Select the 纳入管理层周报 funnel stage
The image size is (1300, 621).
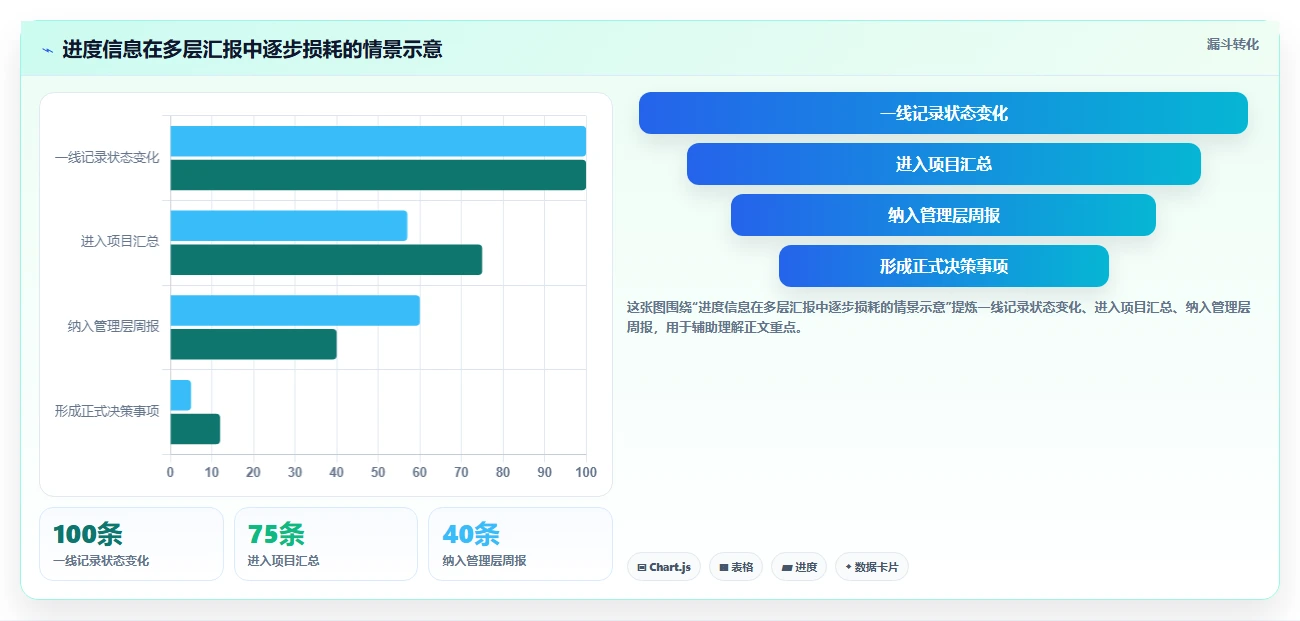[x=943, y=215]
